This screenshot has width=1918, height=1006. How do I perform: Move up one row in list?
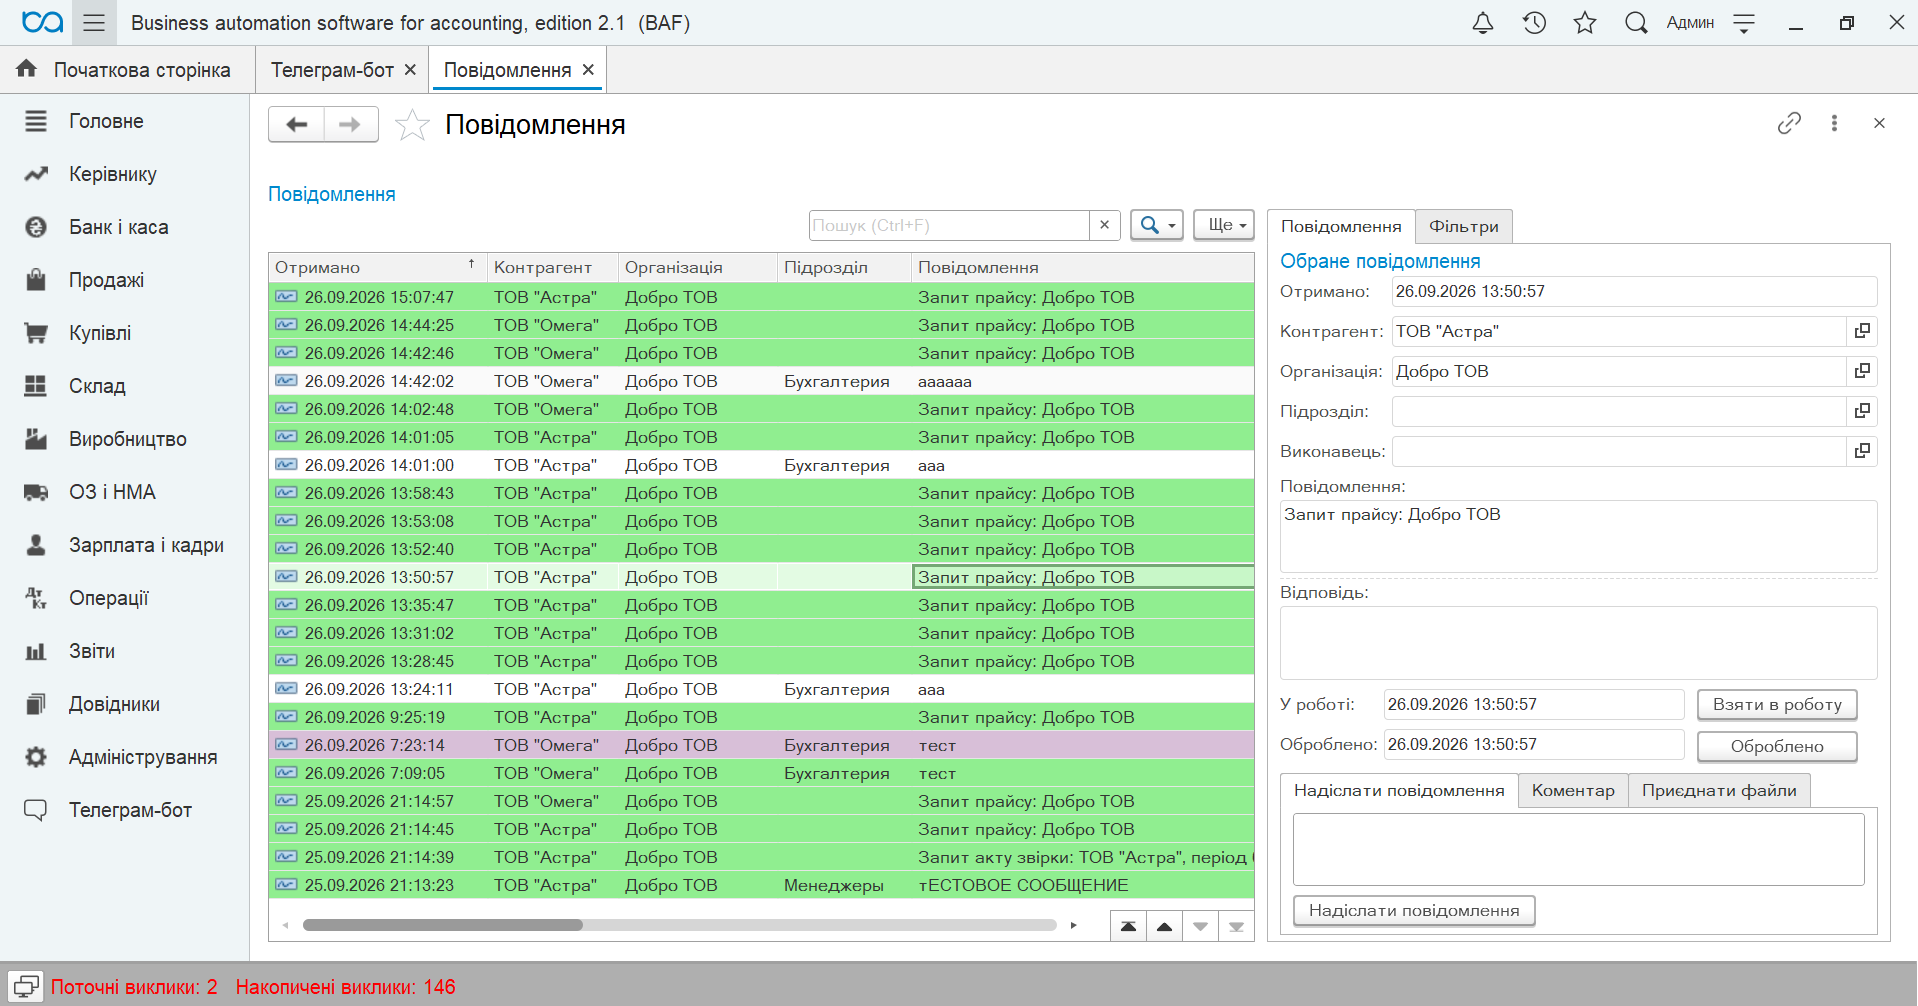(1164, 927)
